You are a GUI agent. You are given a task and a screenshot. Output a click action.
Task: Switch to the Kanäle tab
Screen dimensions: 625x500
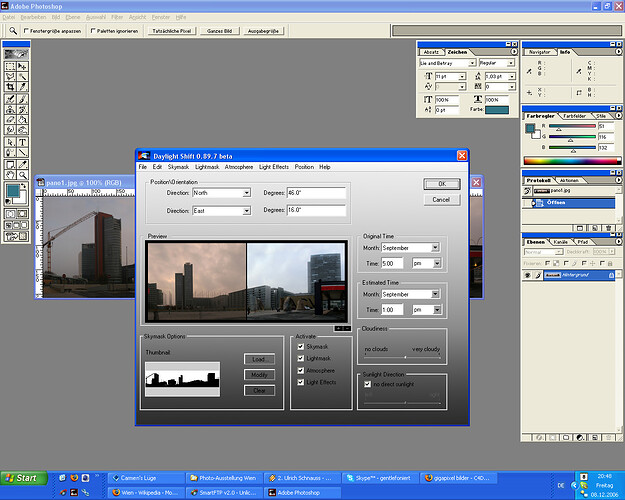coord(560,242)
